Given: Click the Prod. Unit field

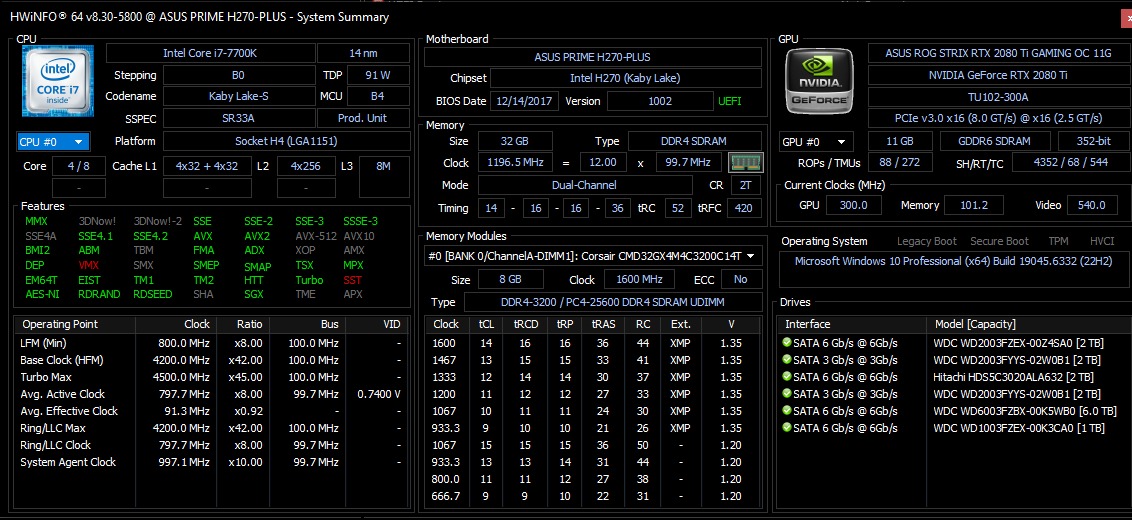Looking at the screenshot, I should click(363, 118).
